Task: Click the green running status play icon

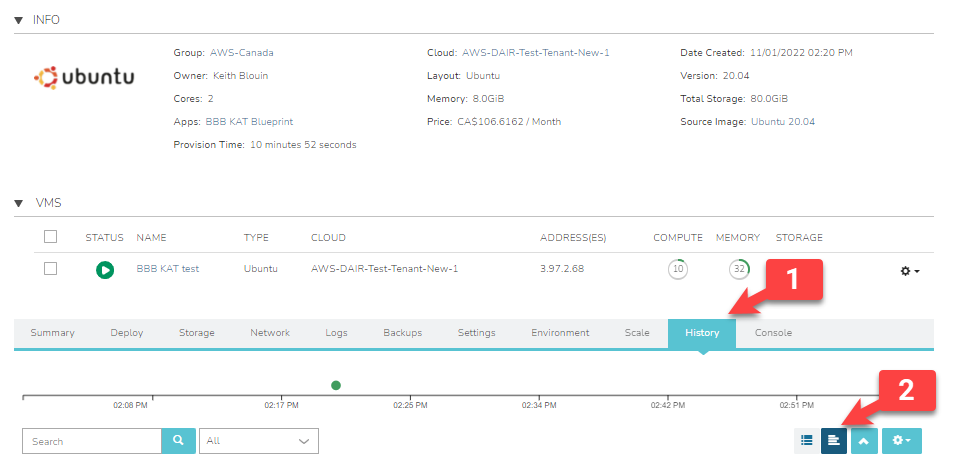Action: (105, 269)
